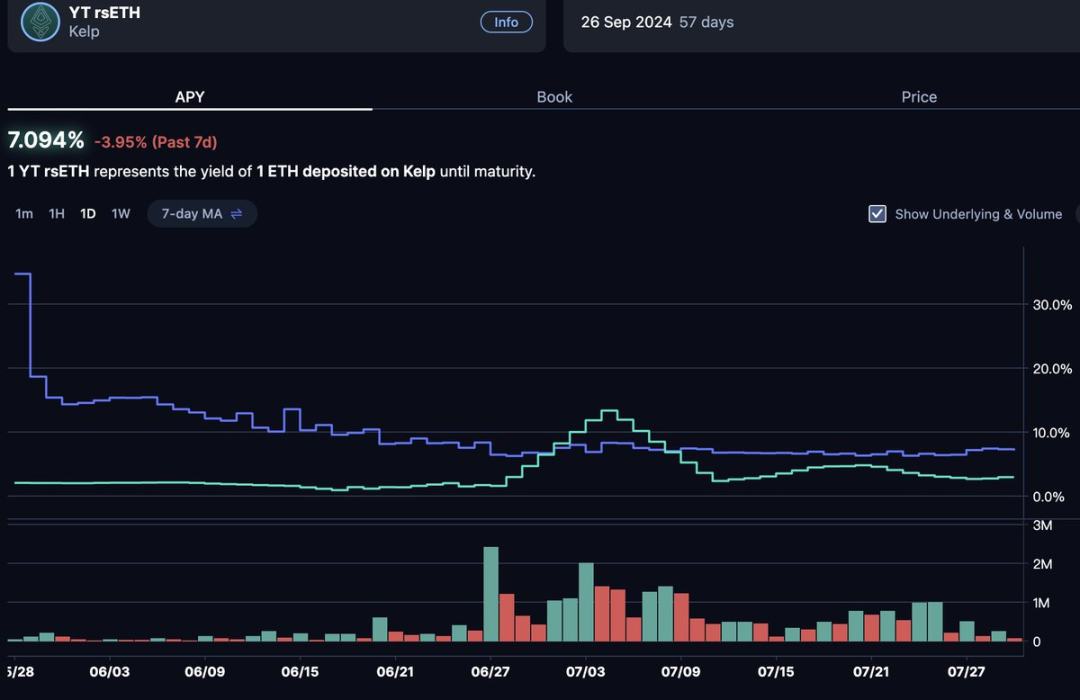This screenshot has width=1080, height=700.
Task: Open the Price tab
Action: (919, 97)
